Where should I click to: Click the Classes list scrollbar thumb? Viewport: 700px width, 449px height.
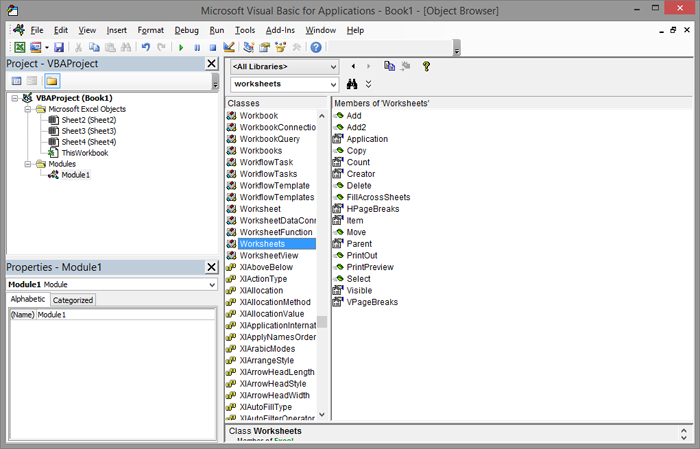tap(322, 322)
